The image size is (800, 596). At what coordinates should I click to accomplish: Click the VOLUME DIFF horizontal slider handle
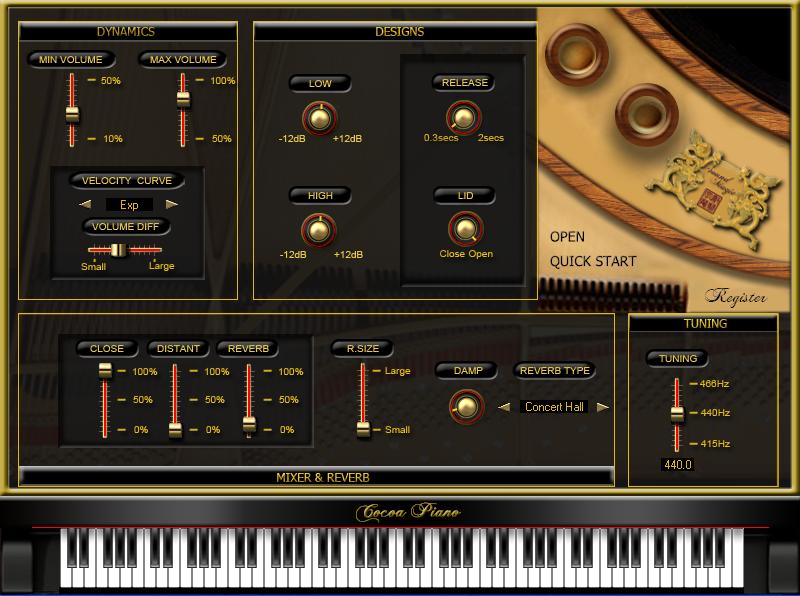click(118, 249)
